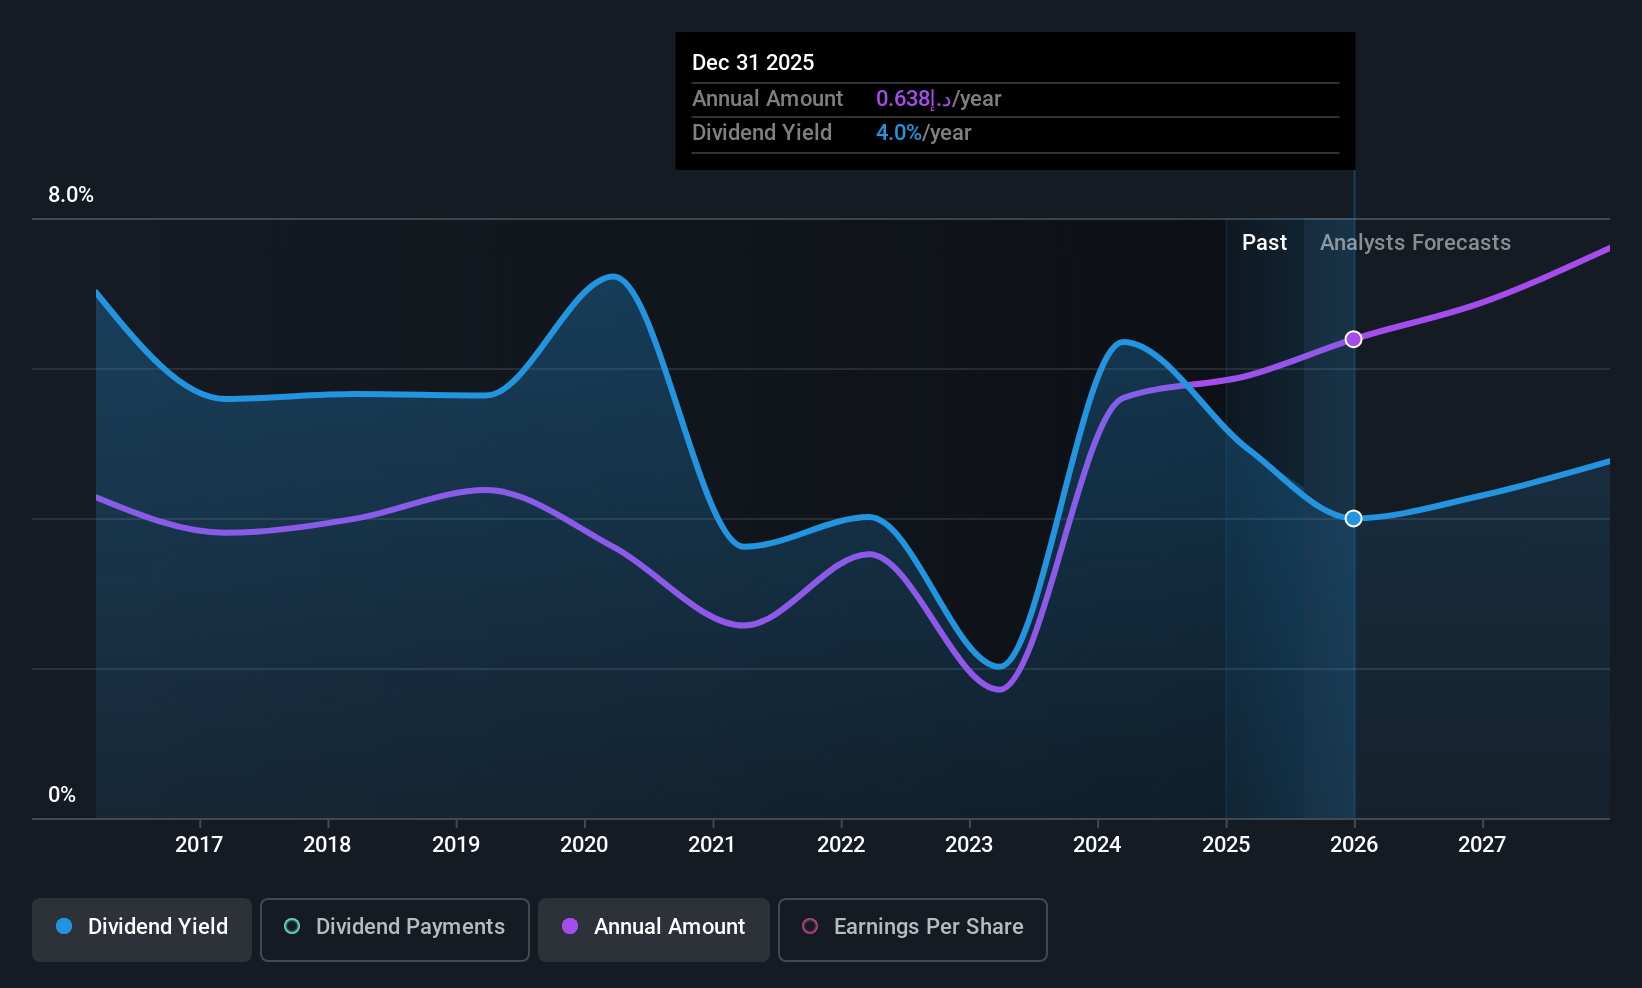Click the Past region label

1264,243
